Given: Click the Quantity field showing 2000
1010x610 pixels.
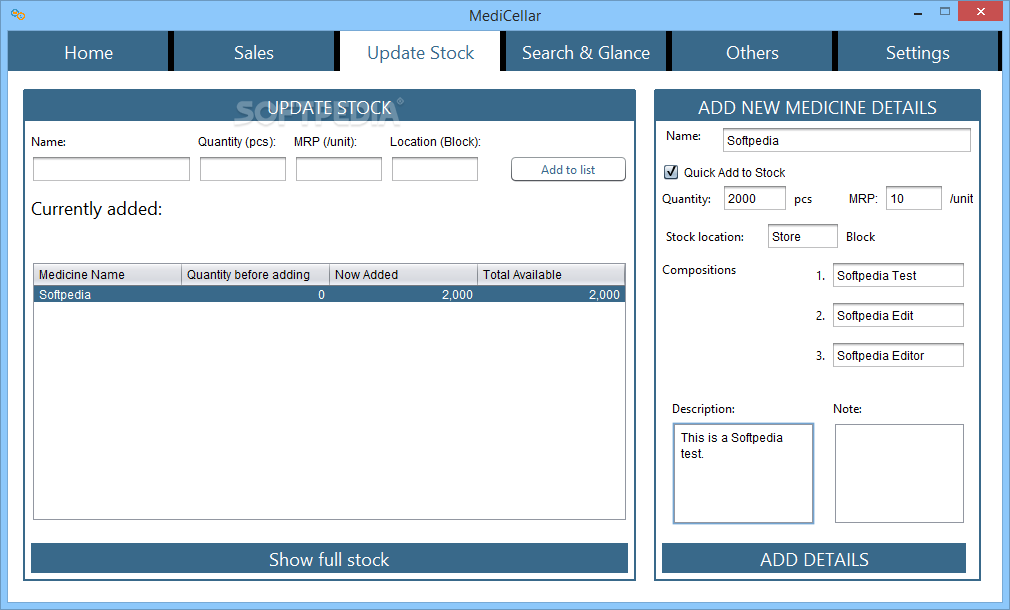Looking at the screenshot, I should point(754,198).
